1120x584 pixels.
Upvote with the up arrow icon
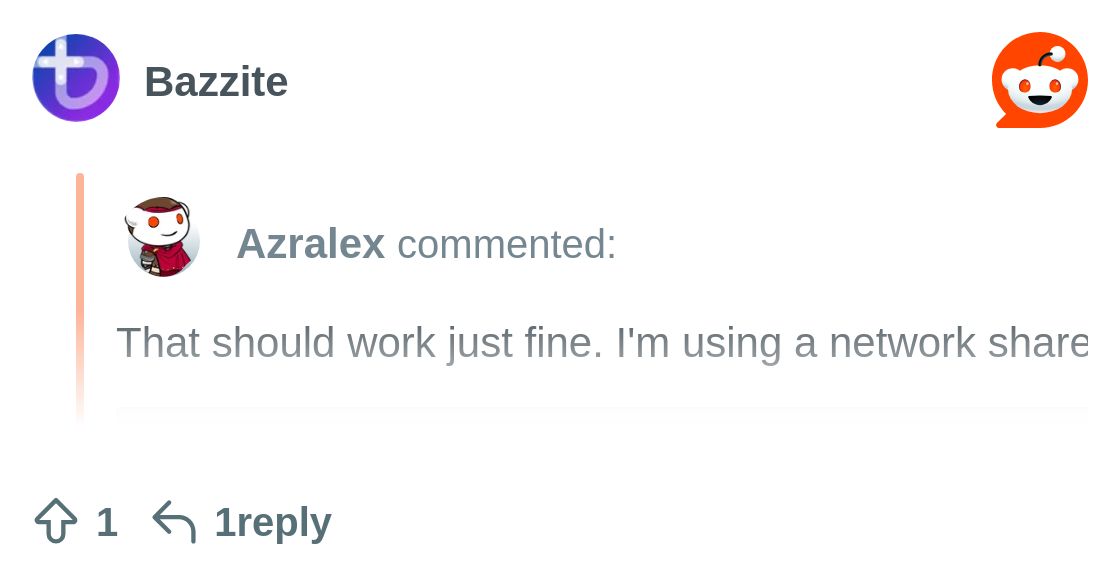point(56,522)
